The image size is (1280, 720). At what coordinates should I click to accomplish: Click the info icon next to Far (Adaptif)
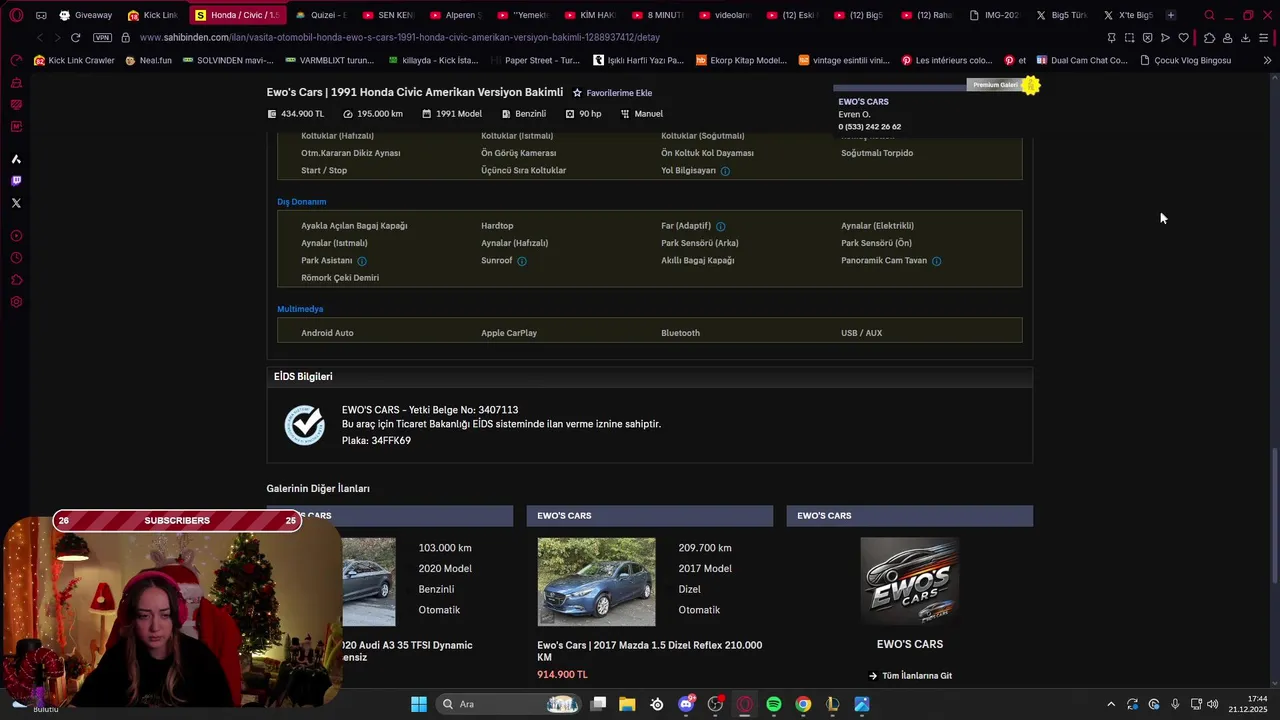pyautogui.click(x=720, y=226)
